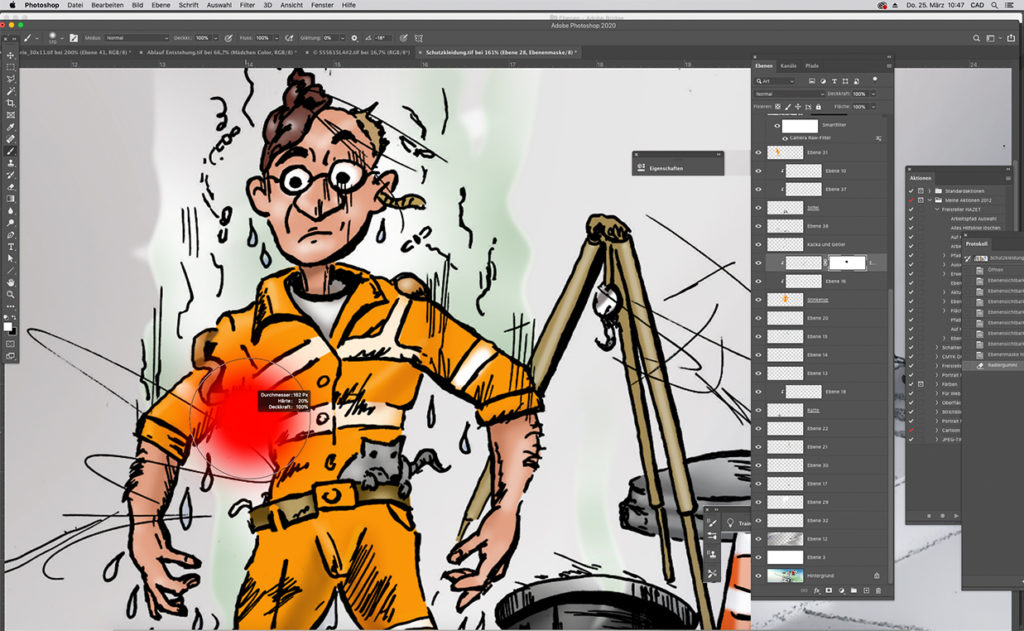This screenshot has width=1024, height=631.
Task: Select the Rectangular Marquee tool
Action: click(10, 67)
